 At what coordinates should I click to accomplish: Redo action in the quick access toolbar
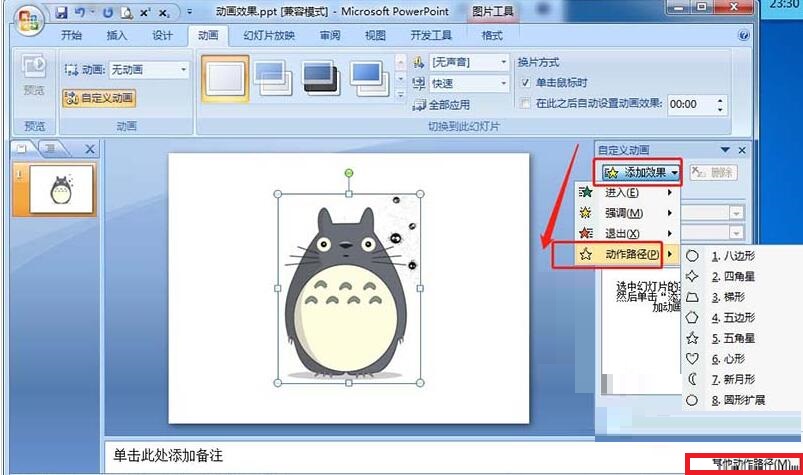tap(108, 13)
